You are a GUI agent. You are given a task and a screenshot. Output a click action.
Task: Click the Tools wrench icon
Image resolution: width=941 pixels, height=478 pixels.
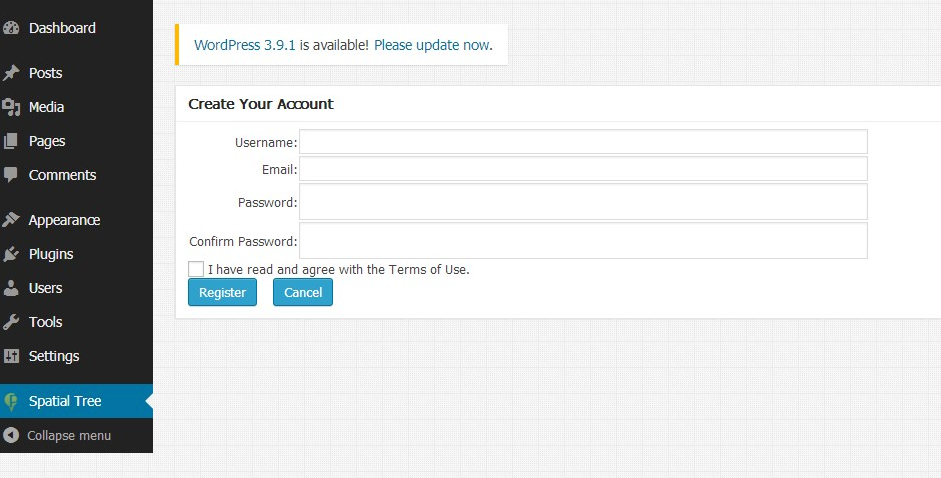pyautogui.click(x=11, y=322)
